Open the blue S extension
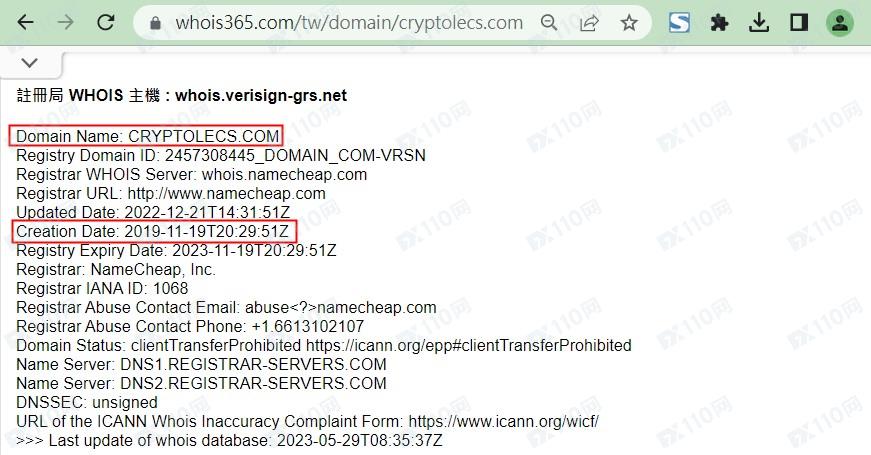The image size is (871, 455). pyautogui.click(x=679, y=23)
